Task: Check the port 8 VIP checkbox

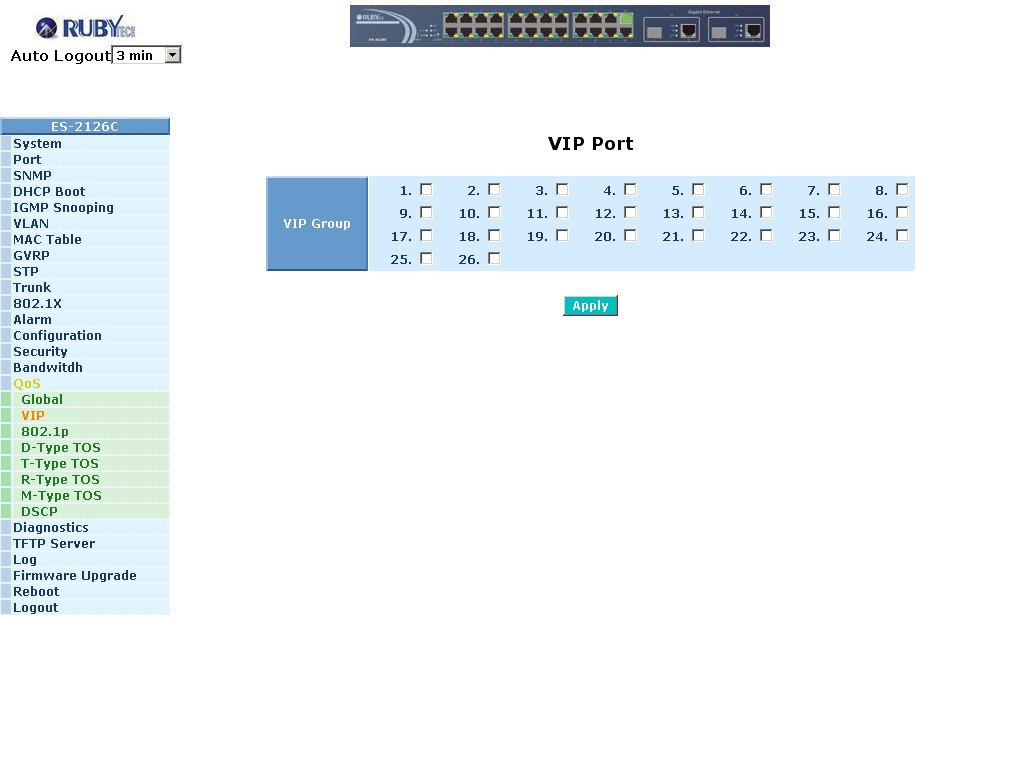Action: click(902, 189)
